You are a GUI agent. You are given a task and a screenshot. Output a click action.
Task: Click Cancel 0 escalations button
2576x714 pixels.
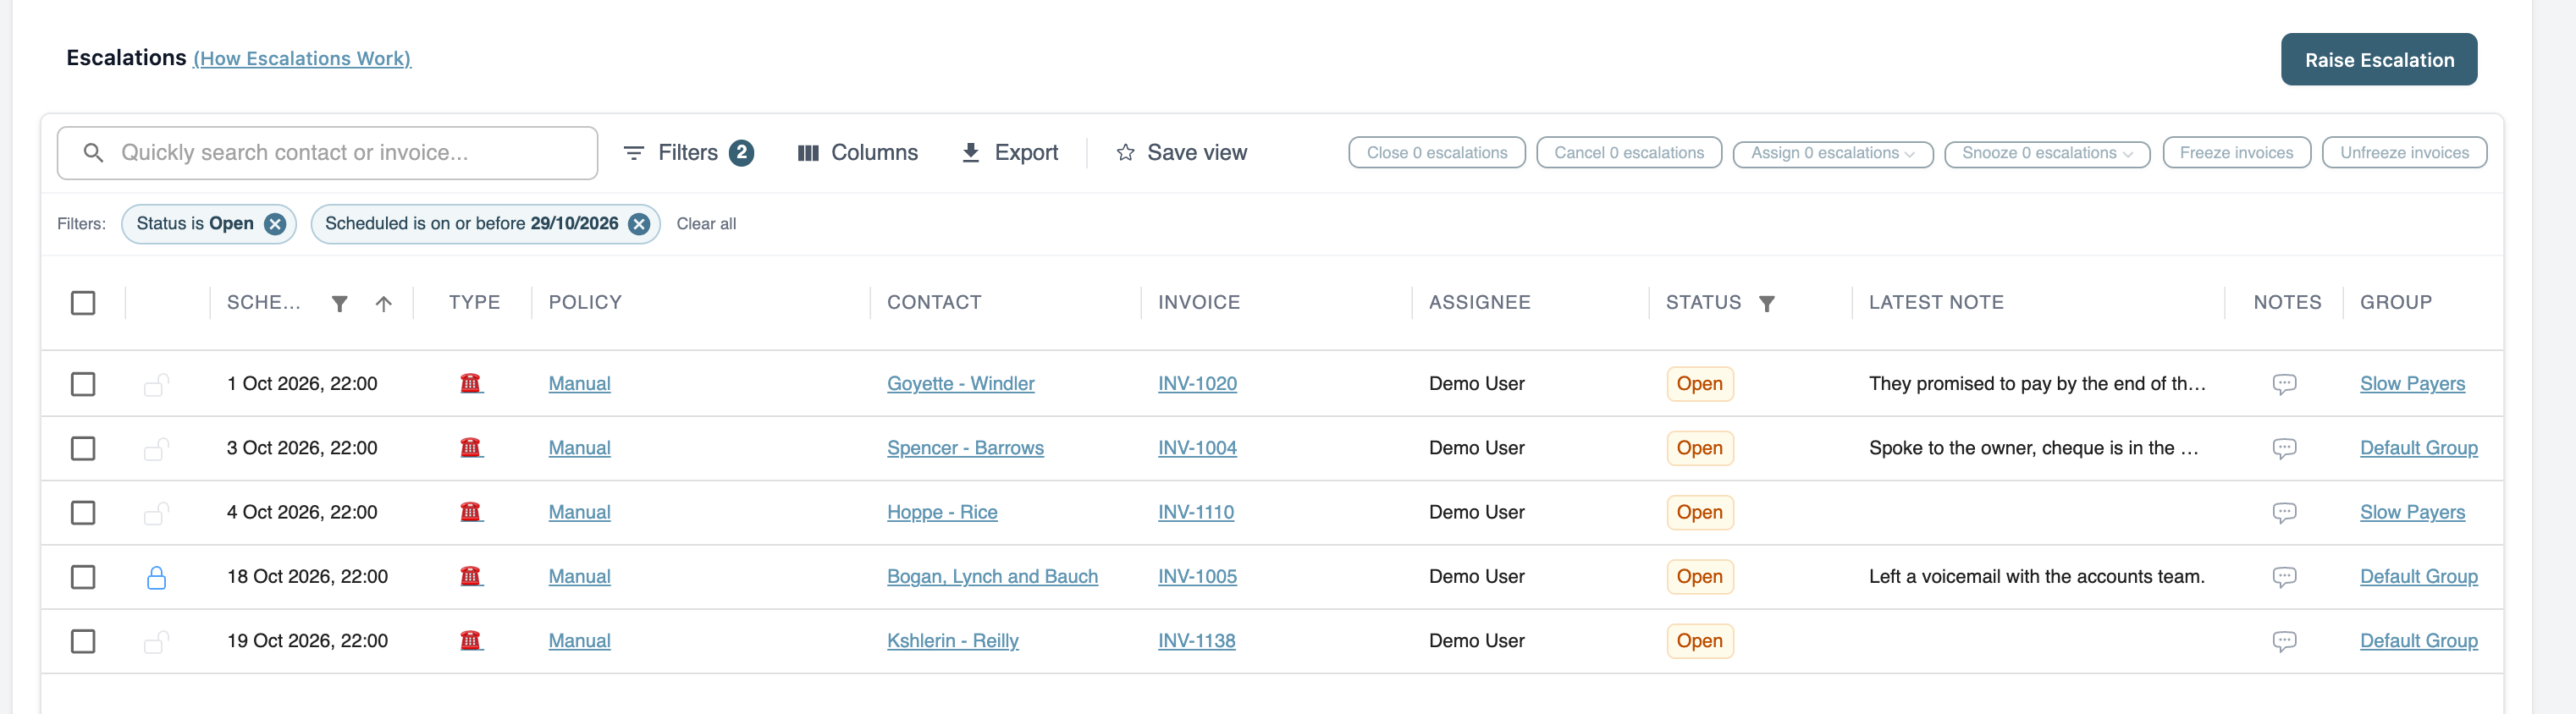tap(1628, 153)
